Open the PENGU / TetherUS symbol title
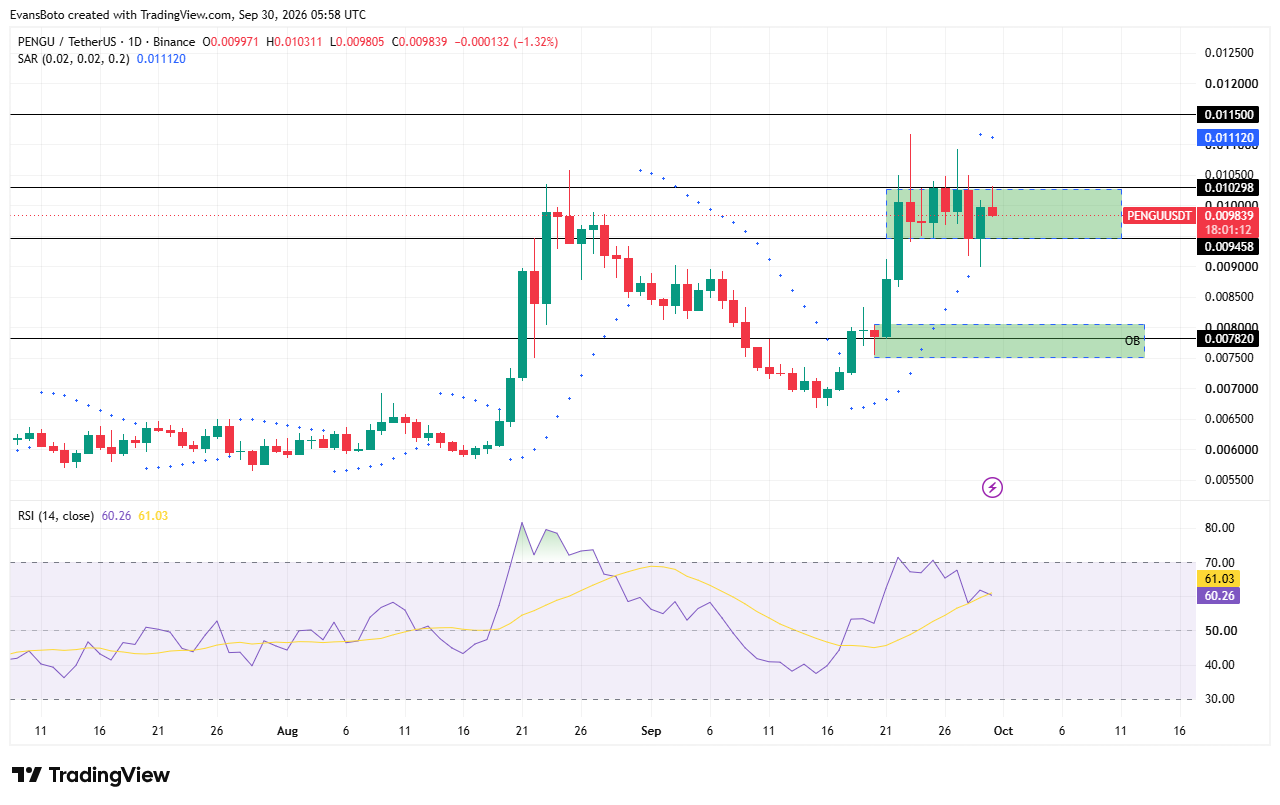 click(70, 42)
